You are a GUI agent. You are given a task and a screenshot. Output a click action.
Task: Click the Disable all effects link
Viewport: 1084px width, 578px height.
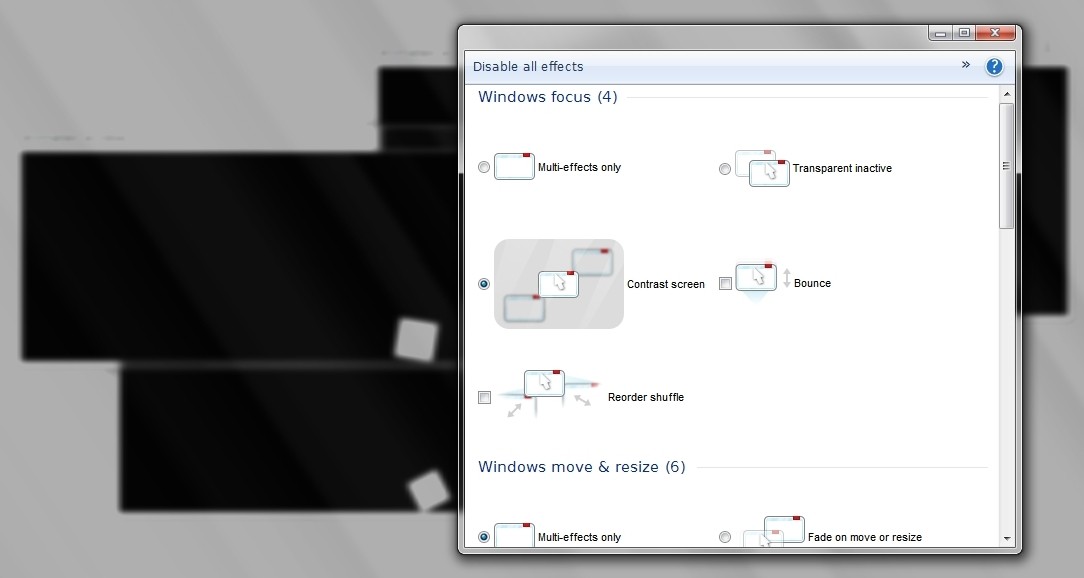tap(528, 65)
